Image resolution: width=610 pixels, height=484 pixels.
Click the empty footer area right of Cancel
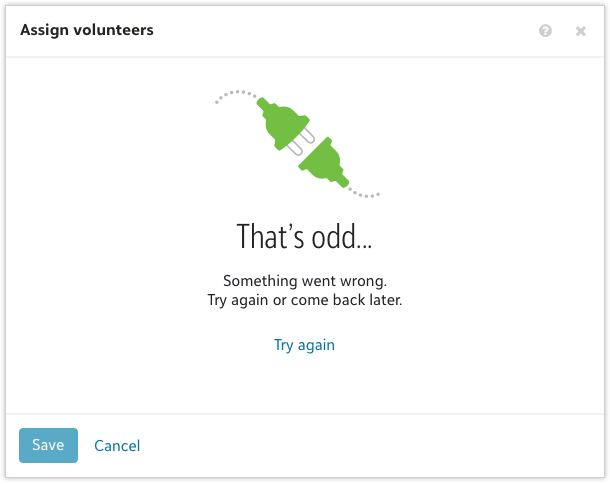point(370,446)
